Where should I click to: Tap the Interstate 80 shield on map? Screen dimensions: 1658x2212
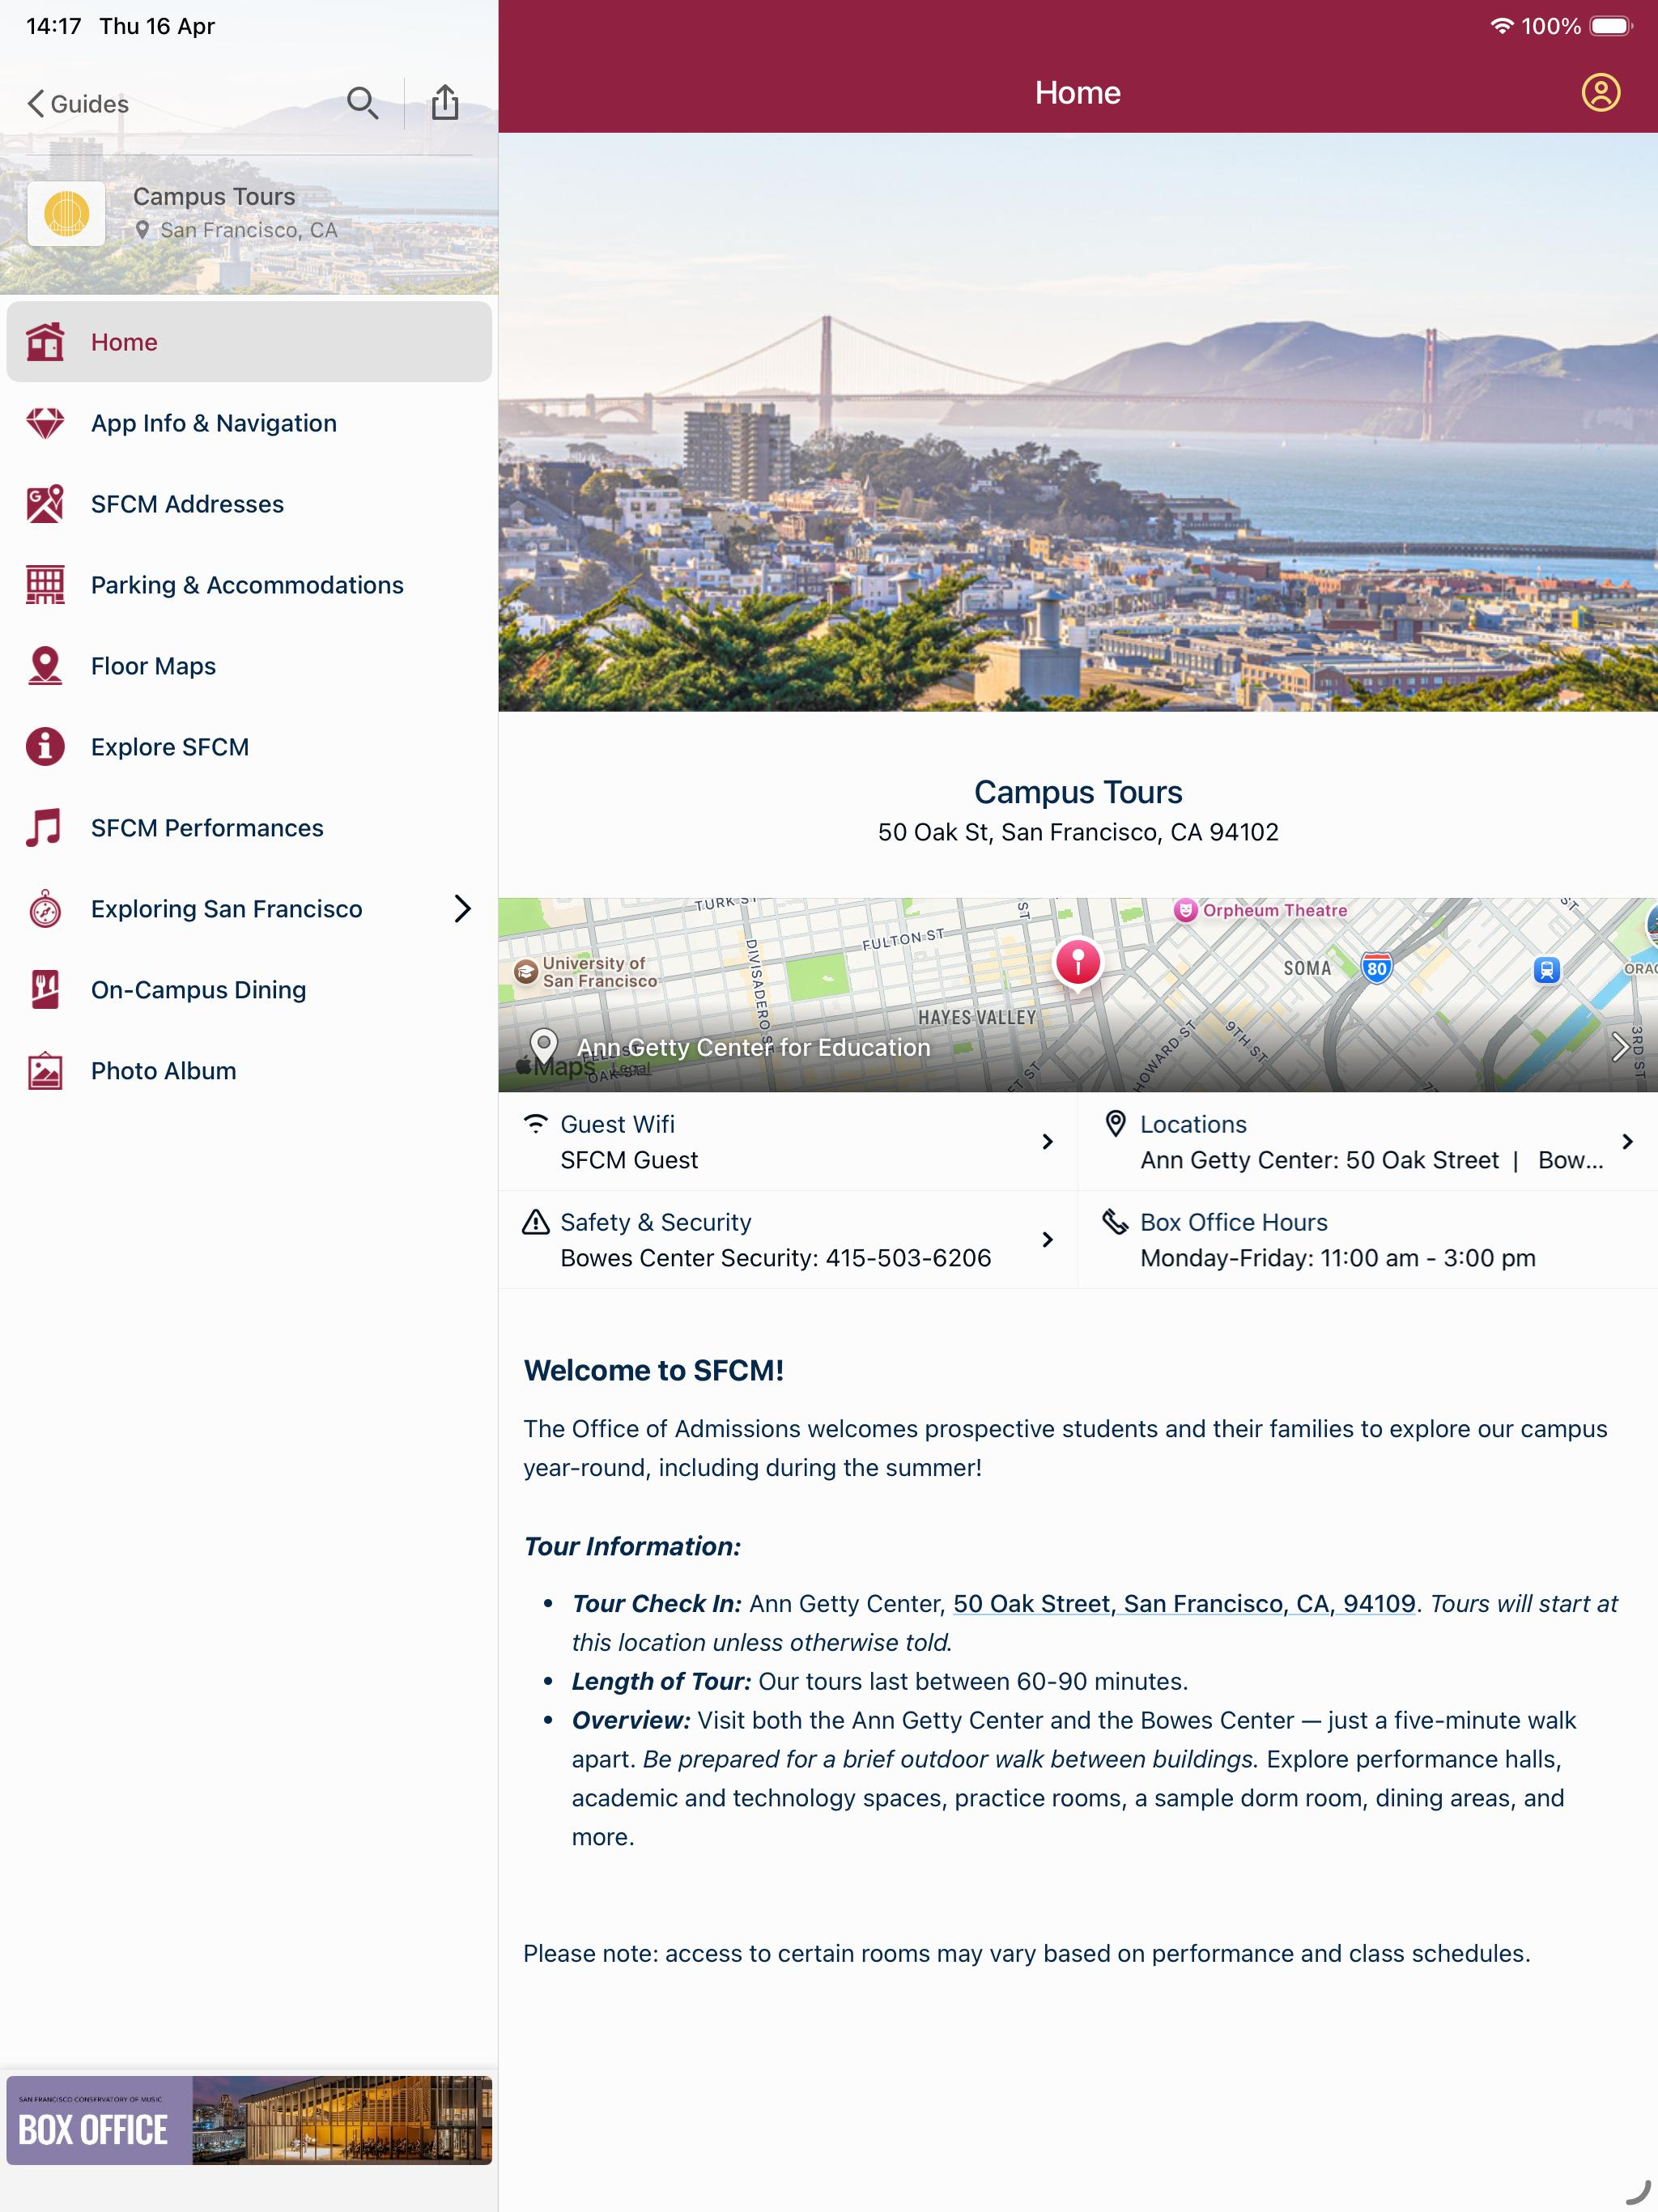(1376, 968)
